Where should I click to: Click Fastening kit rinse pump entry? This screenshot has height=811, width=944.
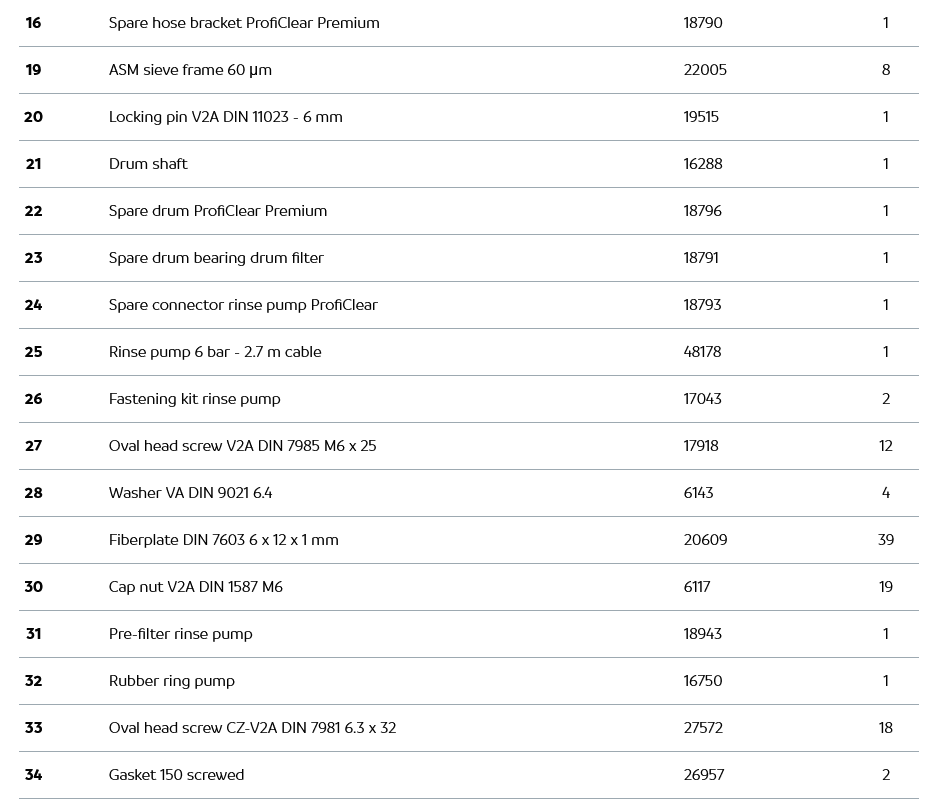[x=194, y=399]
